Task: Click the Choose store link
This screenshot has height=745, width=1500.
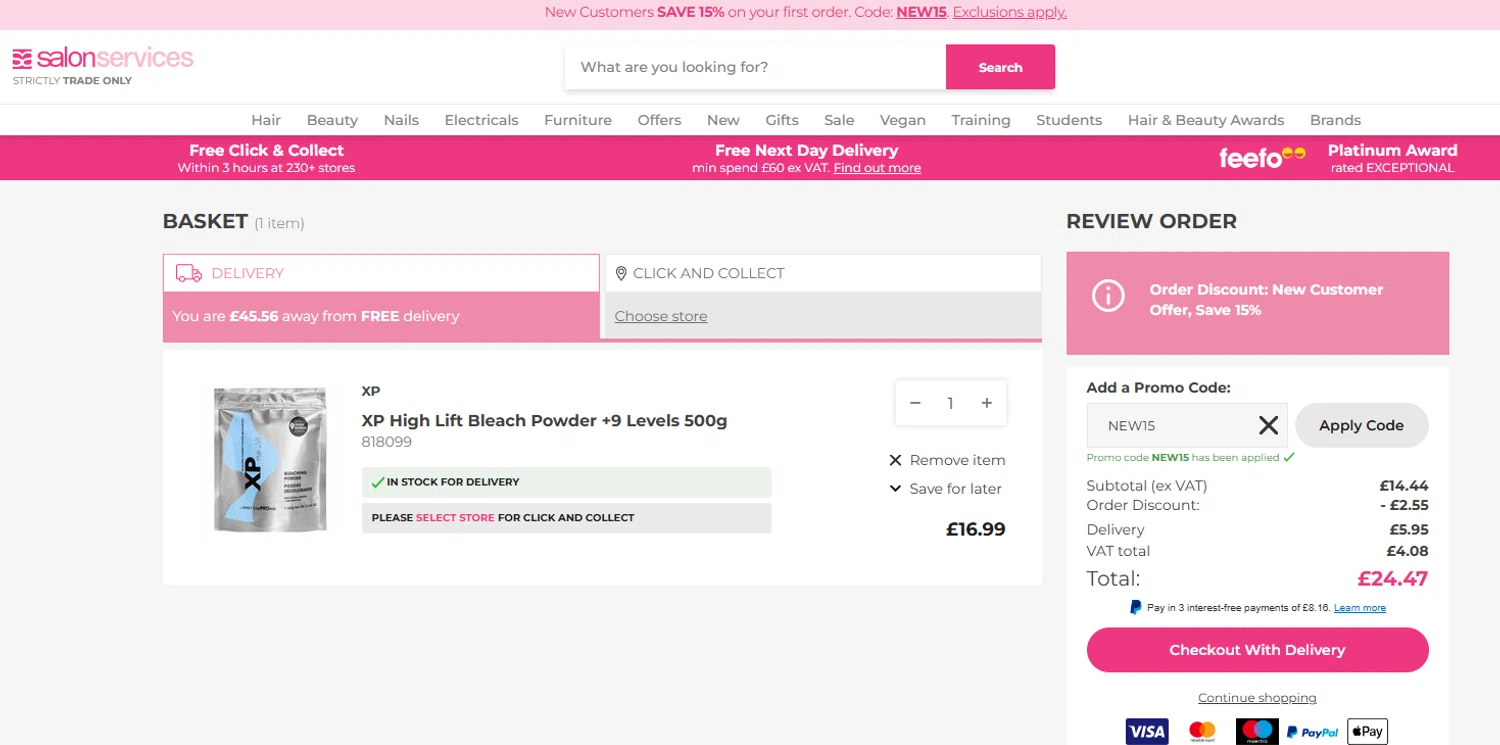Action: pyautogui.click(x=661, y=316)
